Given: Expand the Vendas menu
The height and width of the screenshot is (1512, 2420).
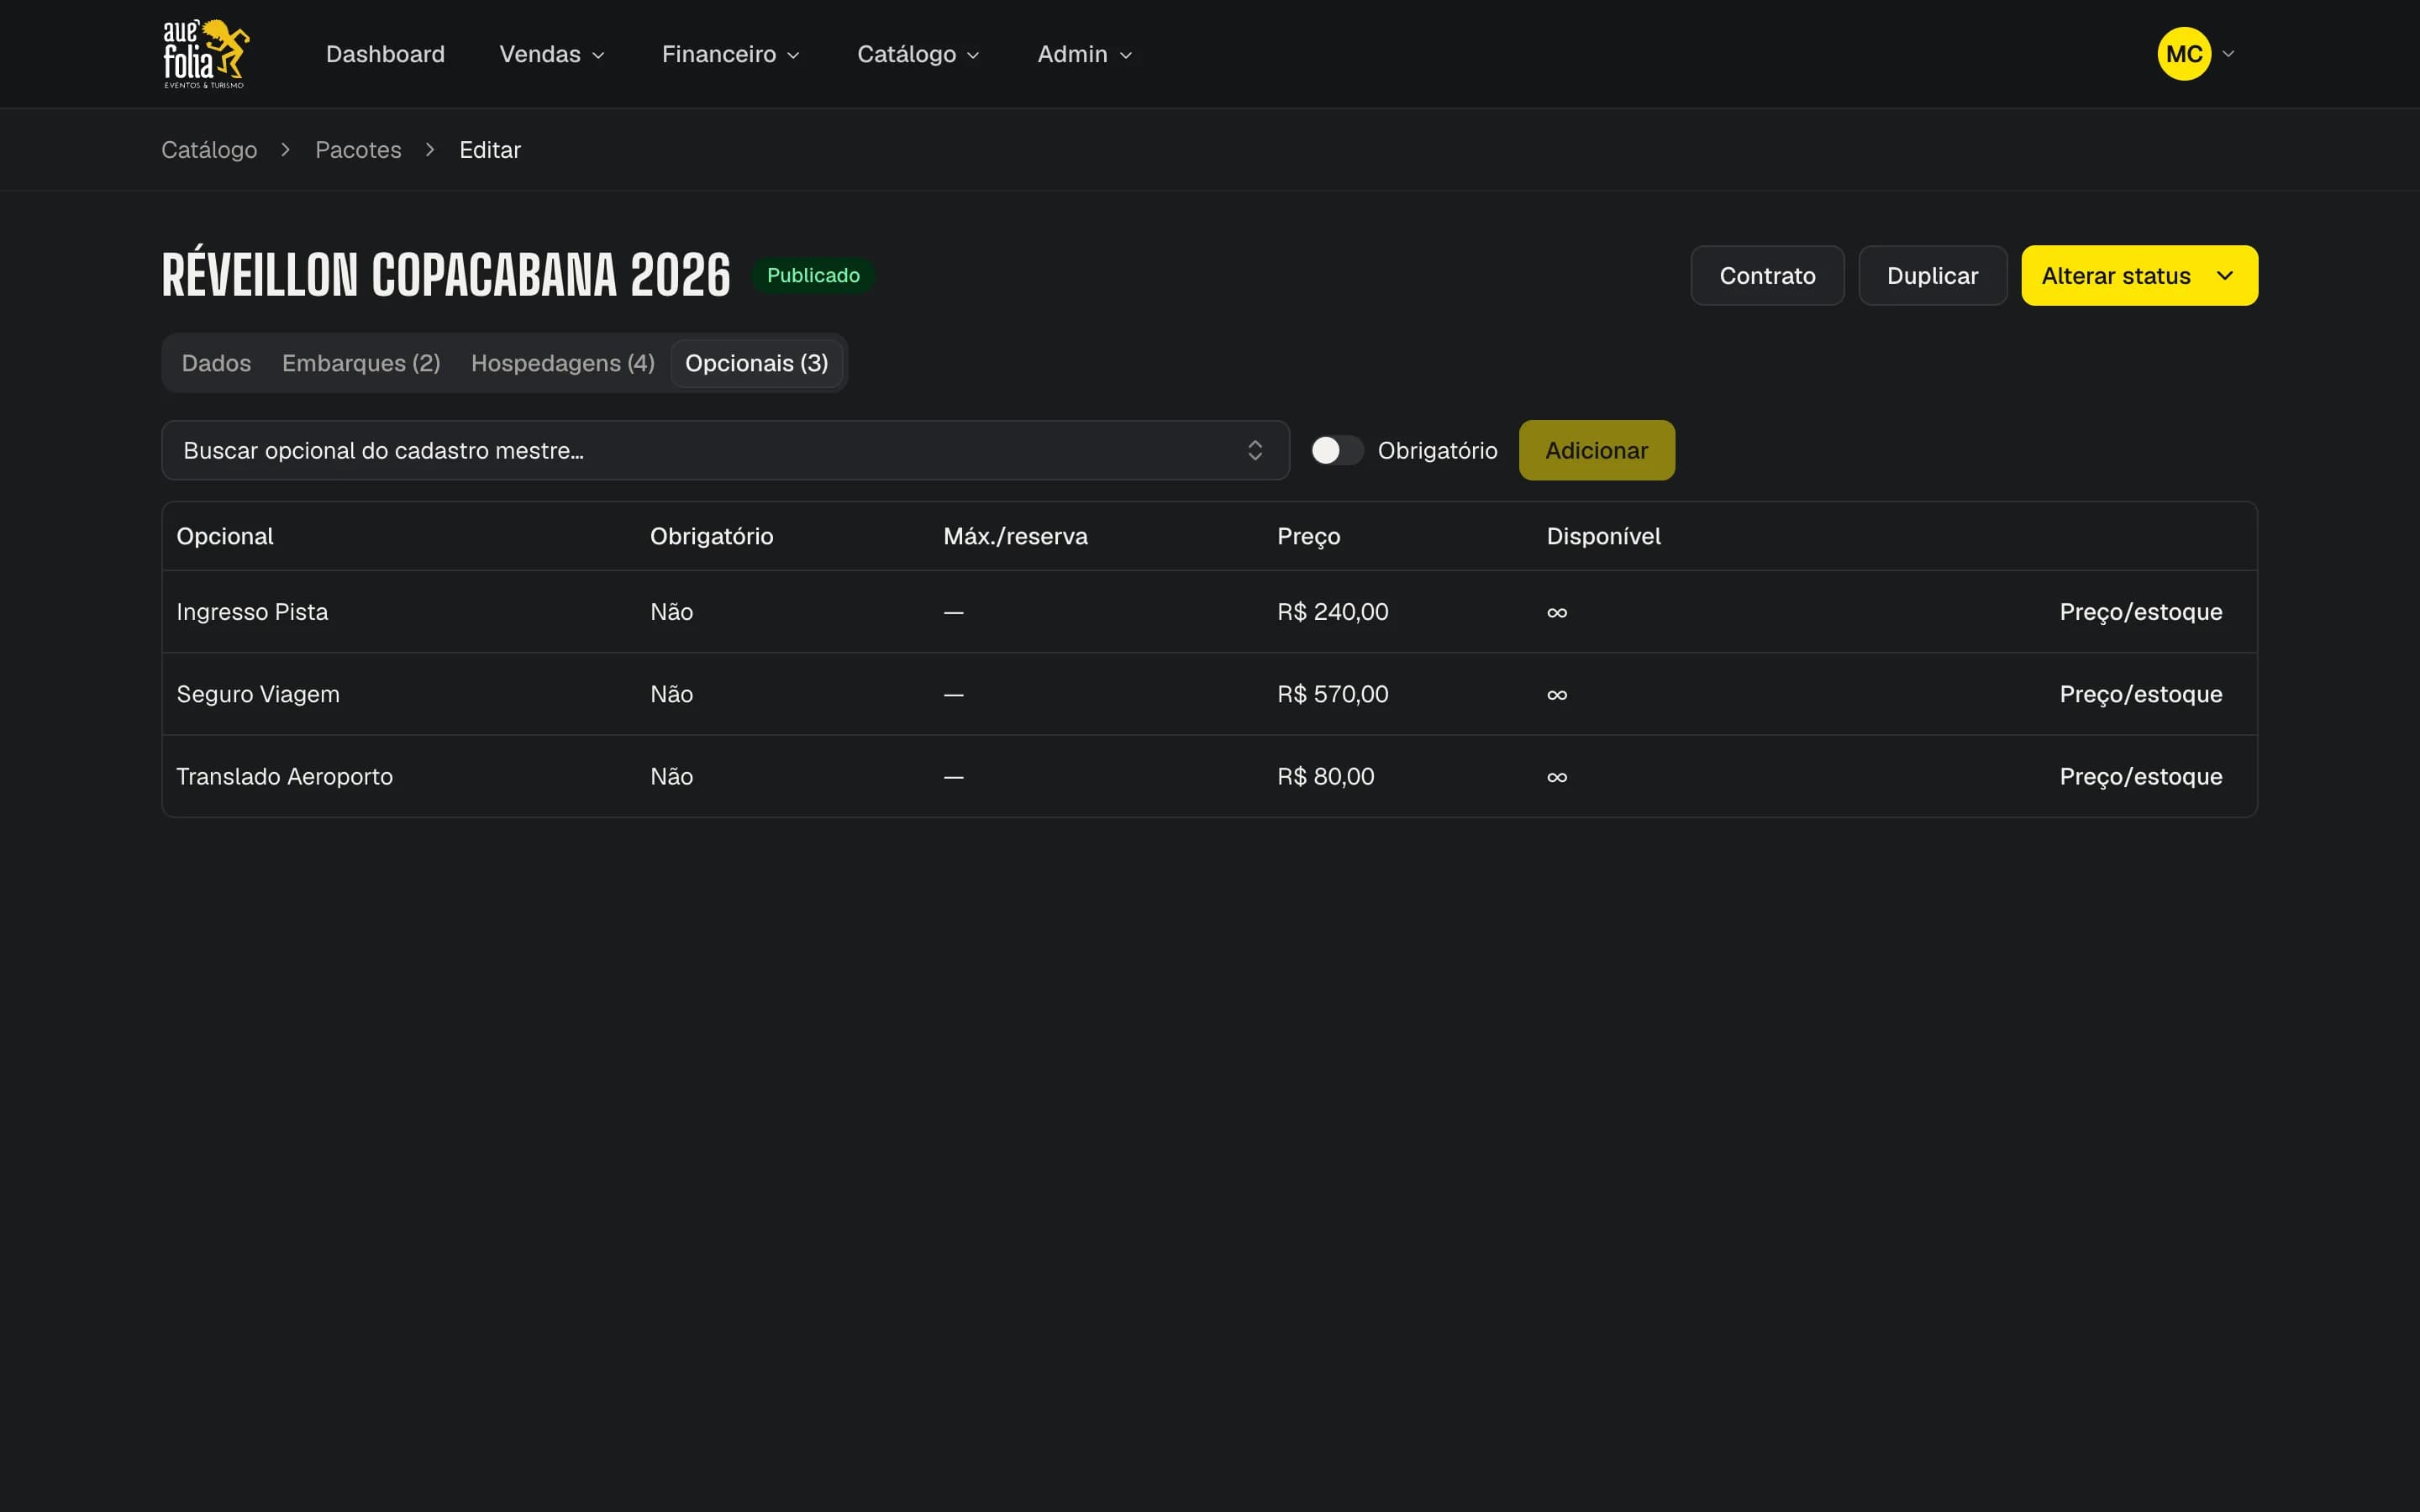Looking at the screenshot, I should (x=552, y=54).
